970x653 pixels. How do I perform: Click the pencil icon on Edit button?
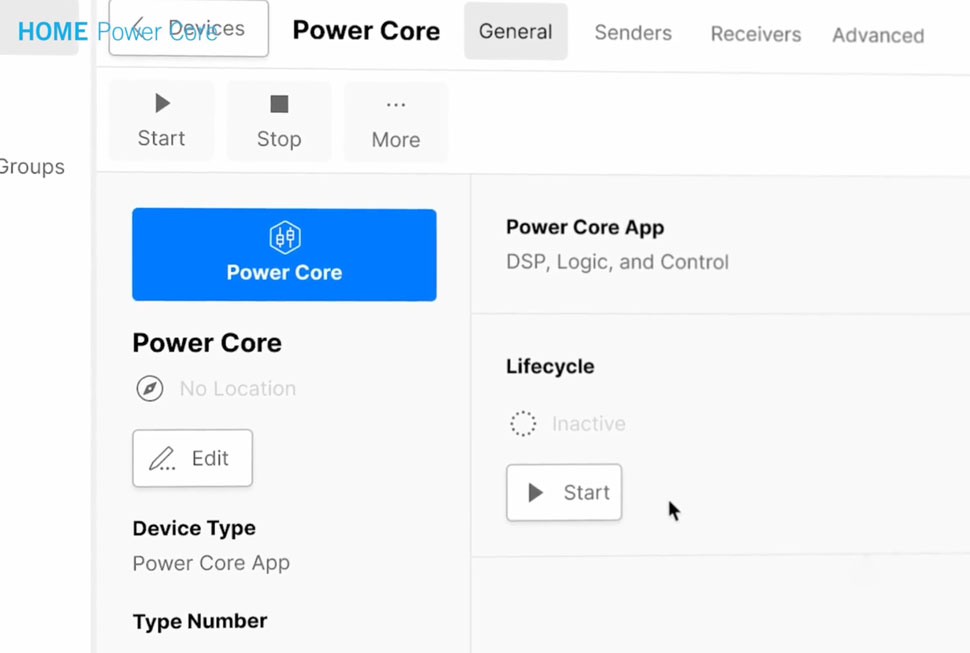(x=162, y=459)
